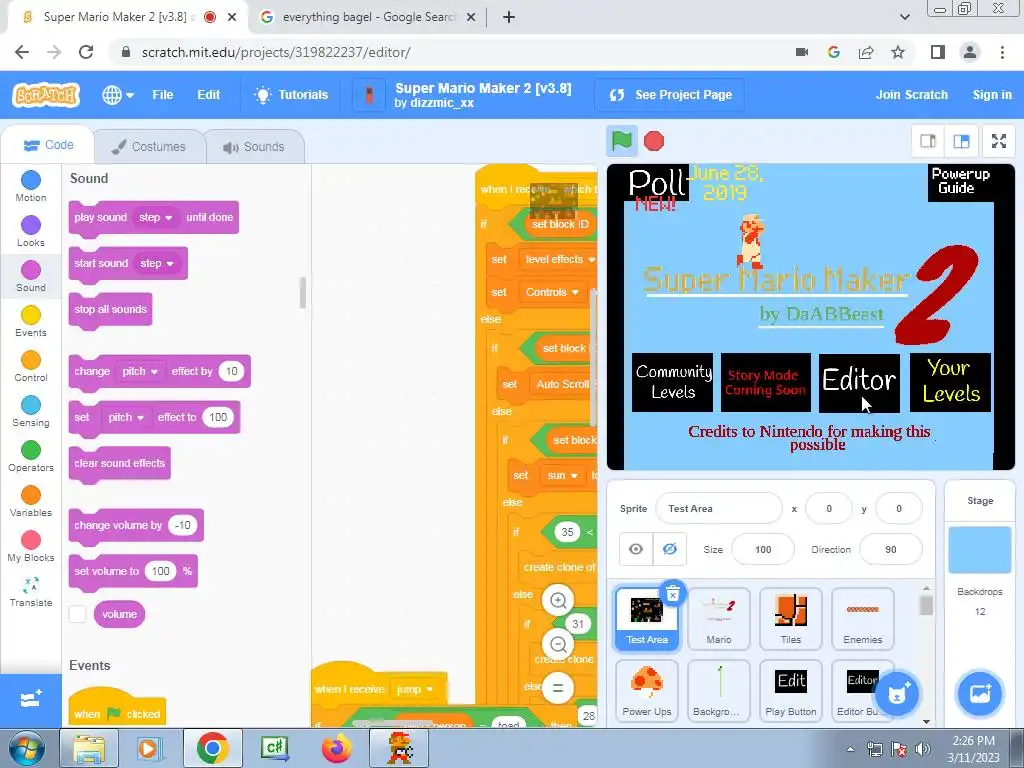Viewport: 1024px width, 768px height.
Task: Open the language globe dropdown
Action: (118, 95)
